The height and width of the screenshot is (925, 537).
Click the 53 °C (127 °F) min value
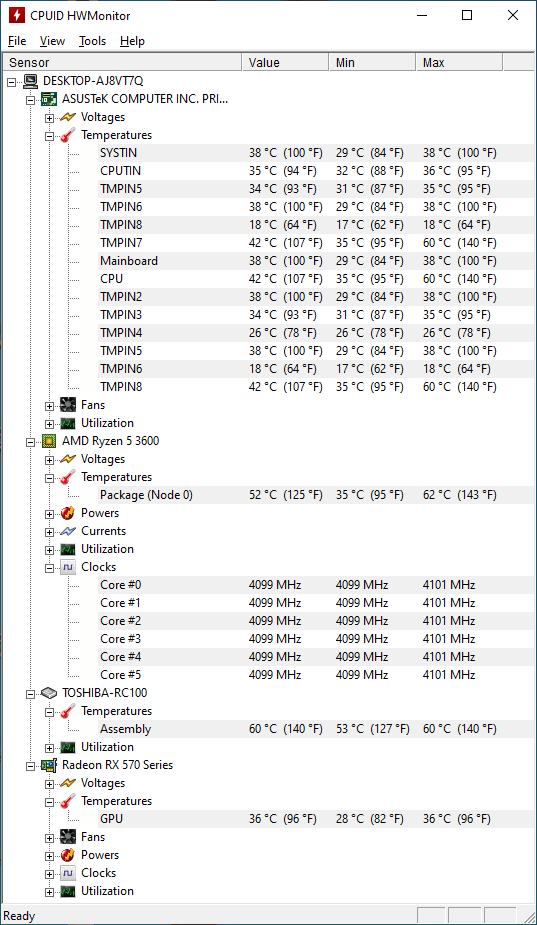pyautogui.click(x=372, y=729)
